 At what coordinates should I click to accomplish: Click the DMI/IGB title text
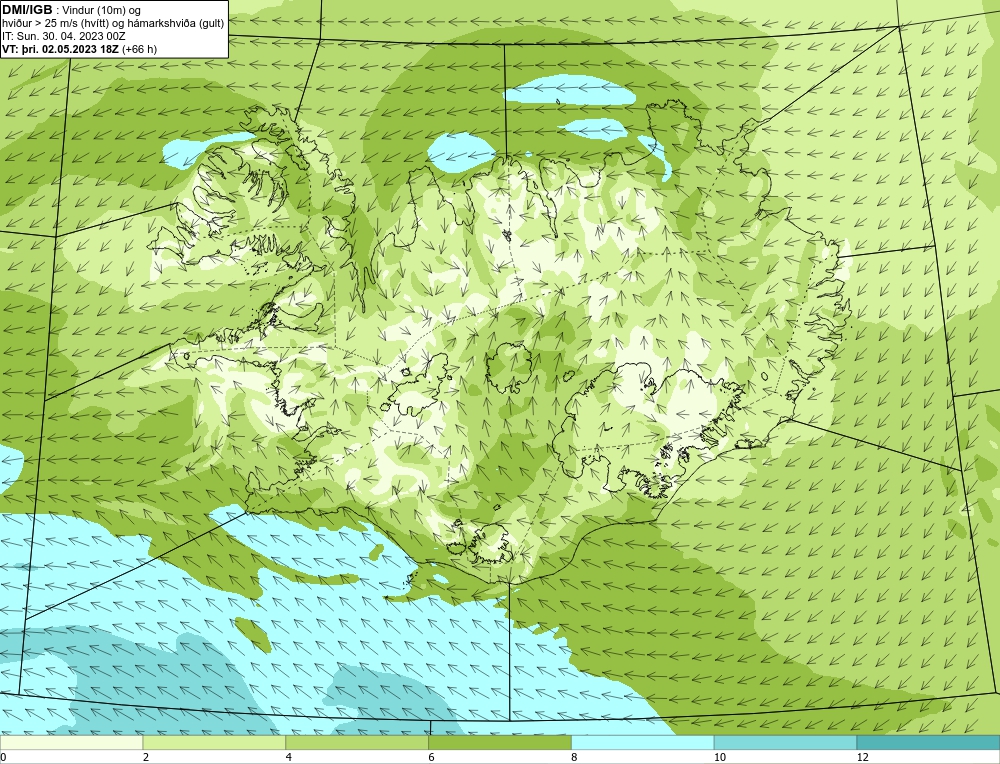pos(27,10)
